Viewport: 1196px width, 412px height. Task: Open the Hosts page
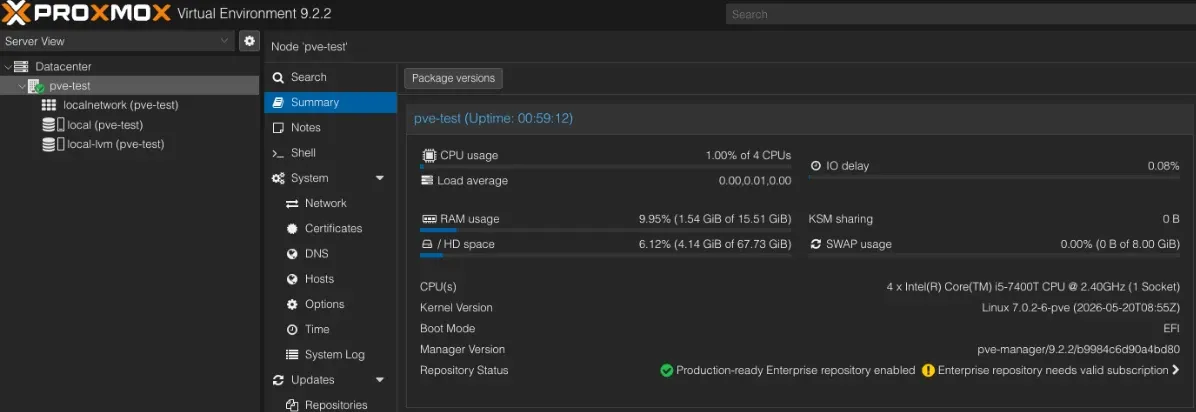(330, 279)
